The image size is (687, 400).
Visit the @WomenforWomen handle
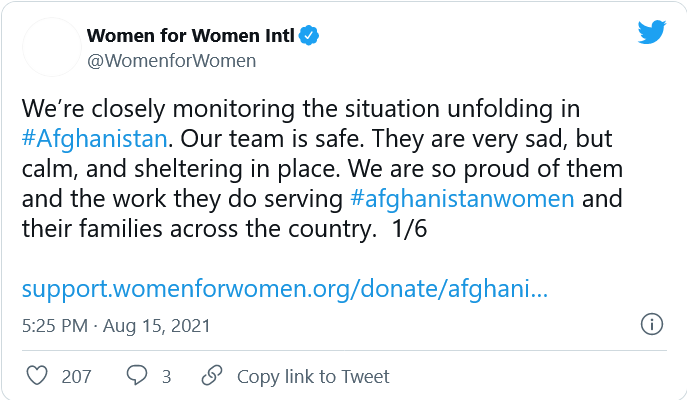(x=171, y=61)
